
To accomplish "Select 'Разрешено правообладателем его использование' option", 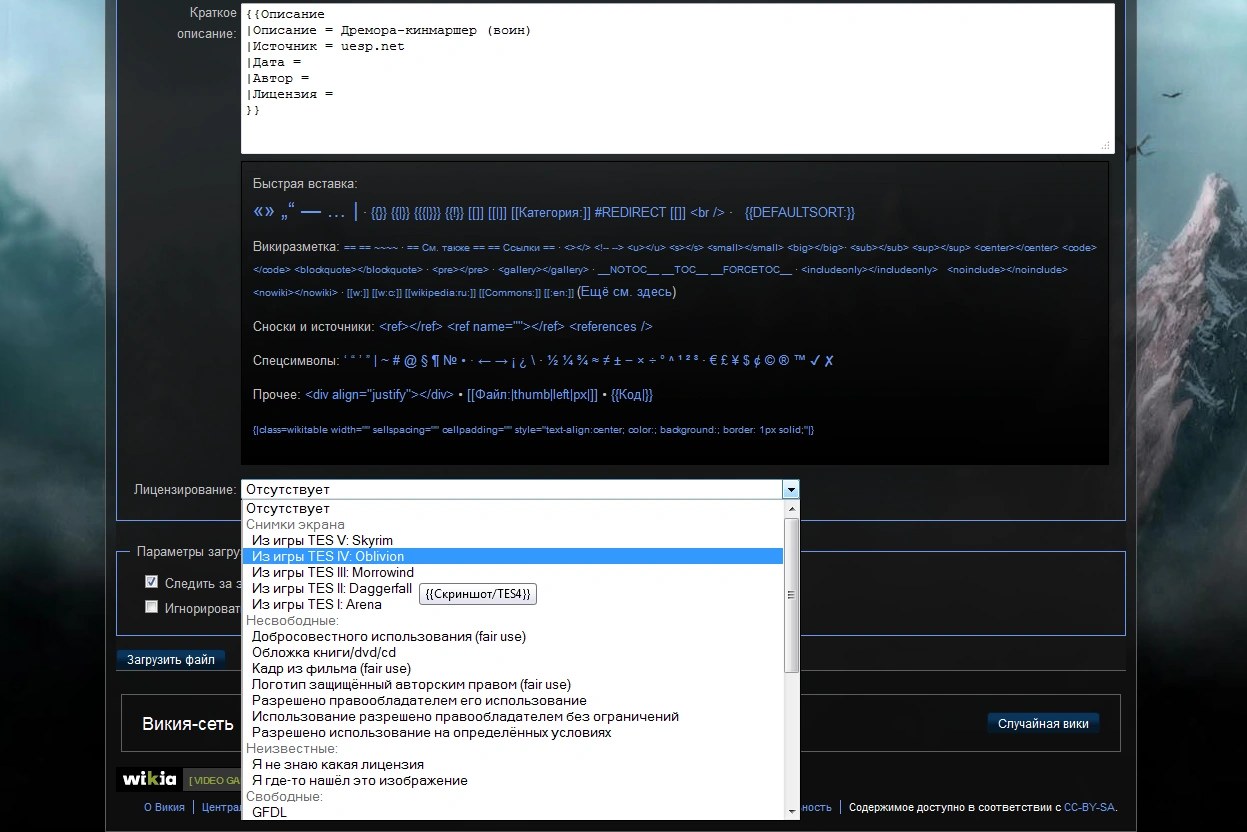I will [514, 700].
